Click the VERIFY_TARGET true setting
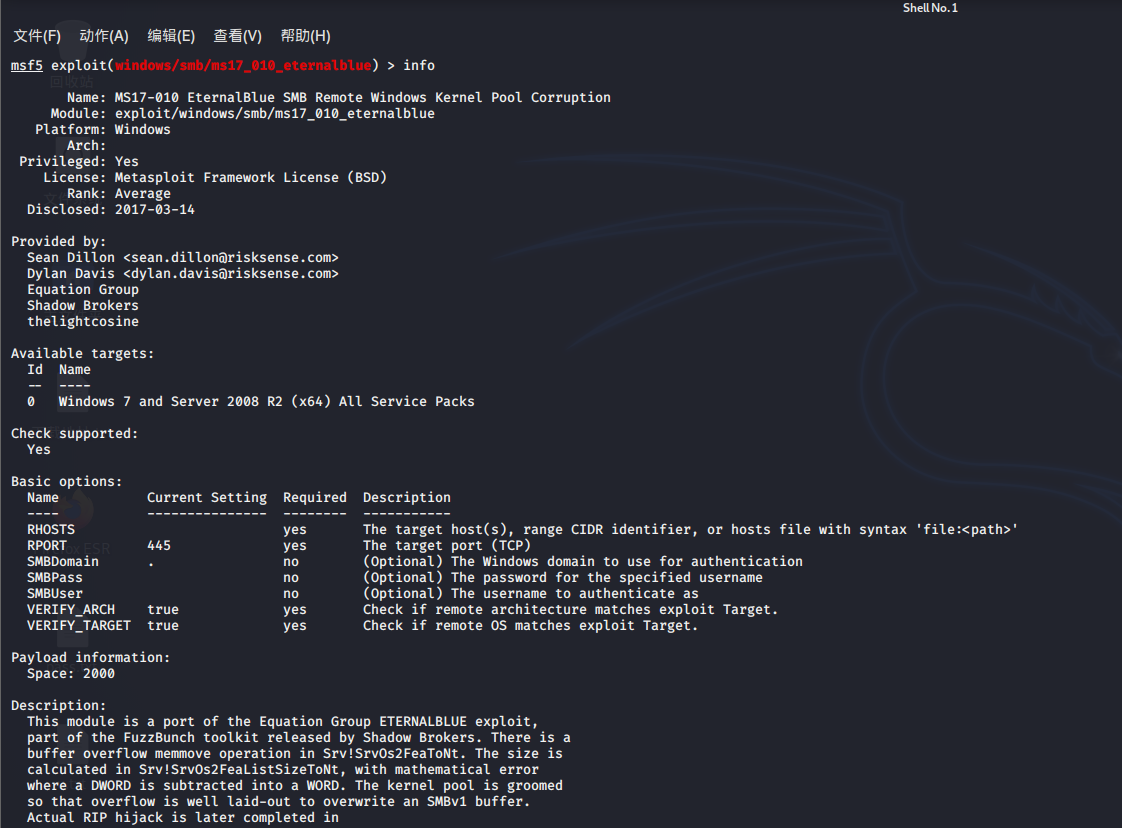 click(163, 626)
